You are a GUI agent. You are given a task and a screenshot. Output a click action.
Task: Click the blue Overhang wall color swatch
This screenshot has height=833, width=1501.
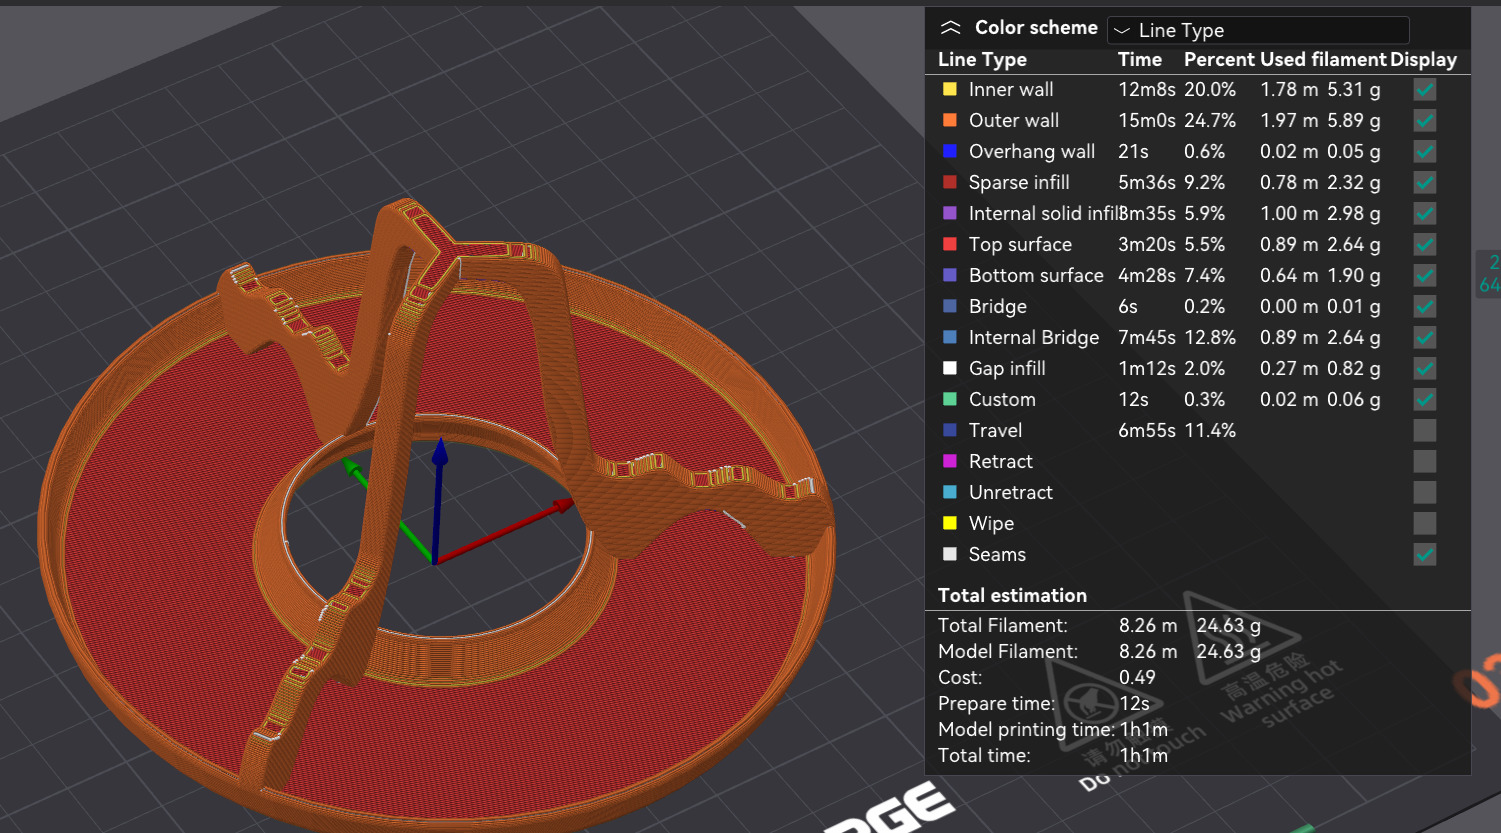(950, 151)
